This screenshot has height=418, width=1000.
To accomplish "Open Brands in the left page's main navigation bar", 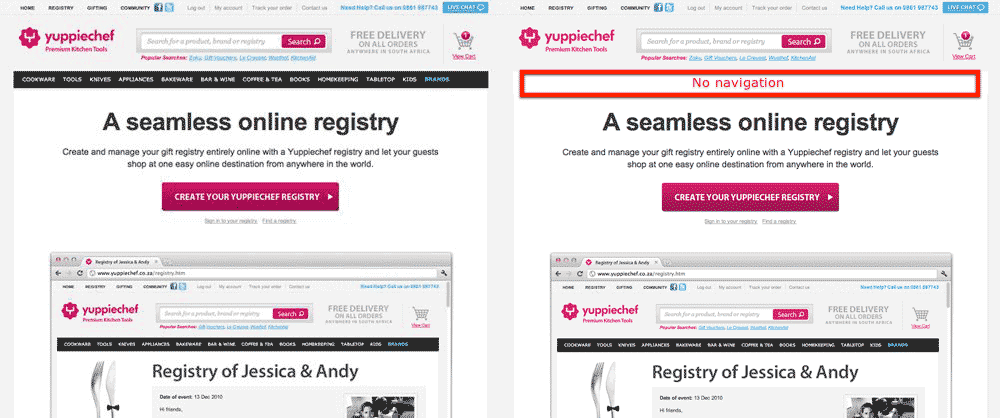I will coord(437,80).
